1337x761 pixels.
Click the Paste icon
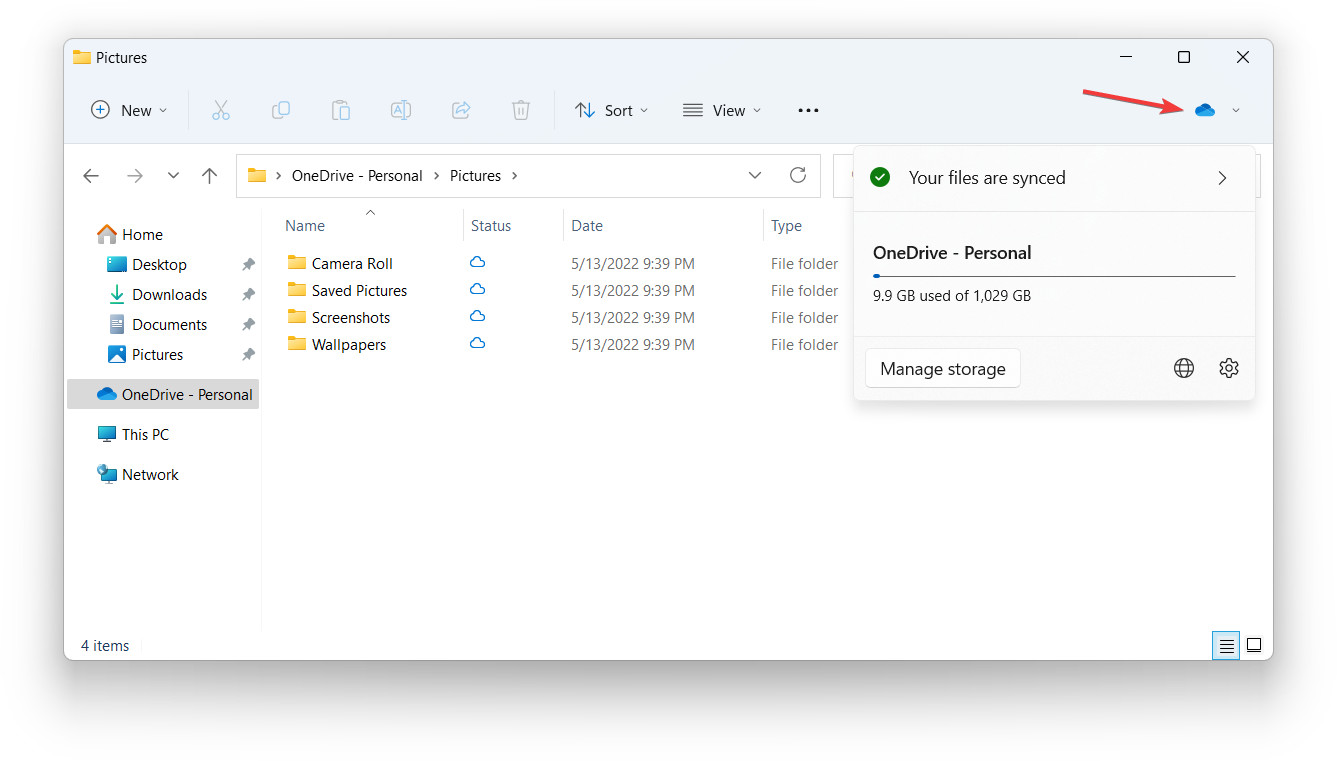coord(340,110)
